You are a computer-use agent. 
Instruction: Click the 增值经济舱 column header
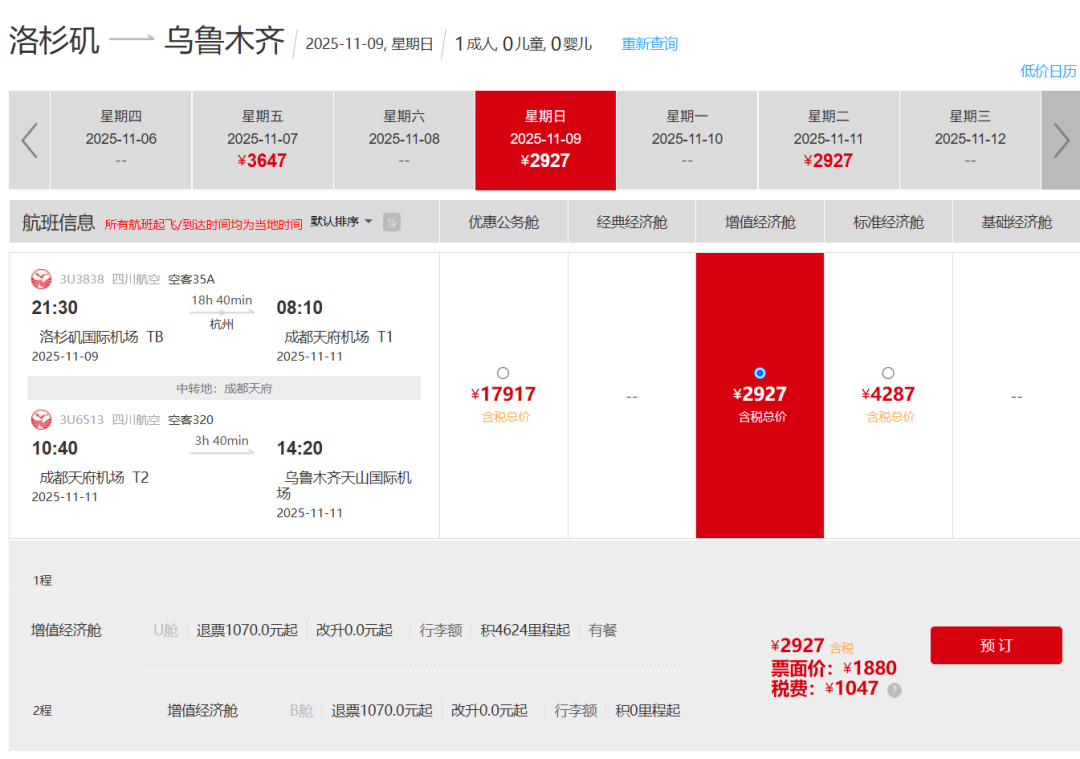coord(760,222)
